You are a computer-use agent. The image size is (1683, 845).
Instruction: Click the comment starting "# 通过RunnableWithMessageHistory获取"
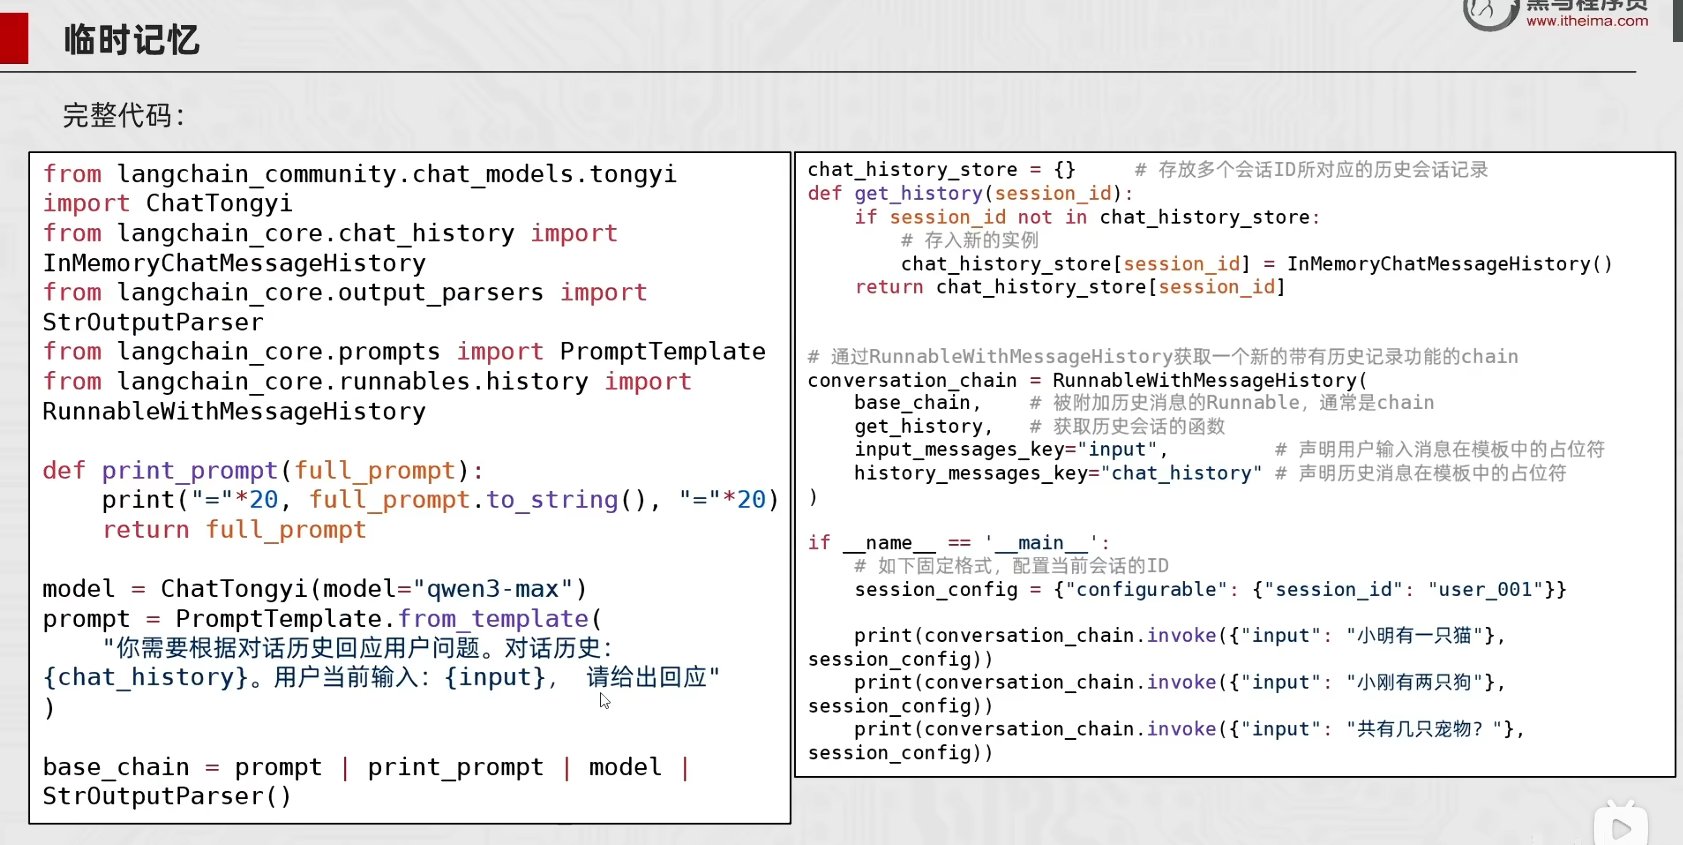tap(1163, 357)
